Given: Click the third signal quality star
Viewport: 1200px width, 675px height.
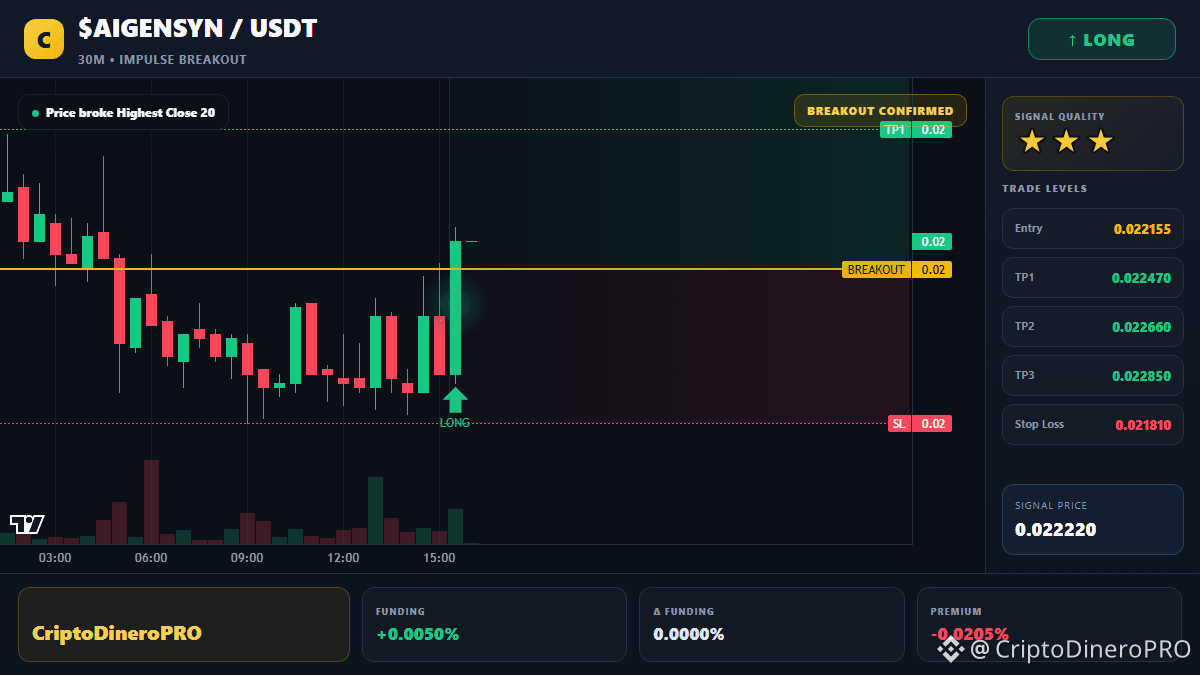Looking at the screenshot, I should [x=1100, y=142].
